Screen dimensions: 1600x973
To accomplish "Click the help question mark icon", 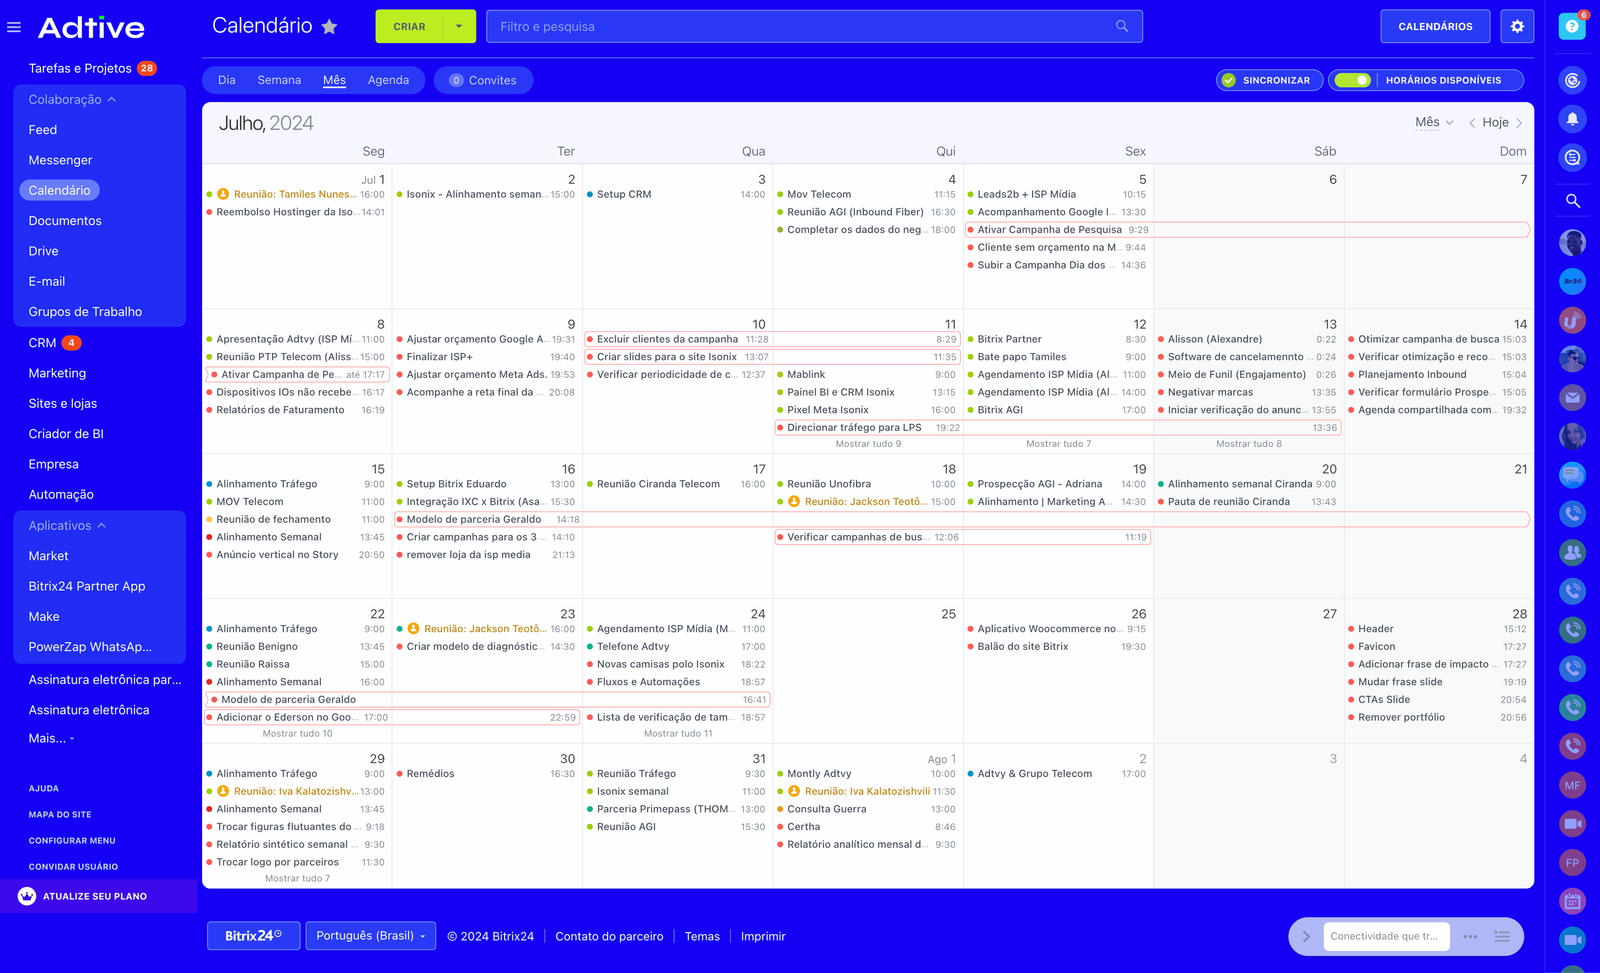I will (1572, 27).
